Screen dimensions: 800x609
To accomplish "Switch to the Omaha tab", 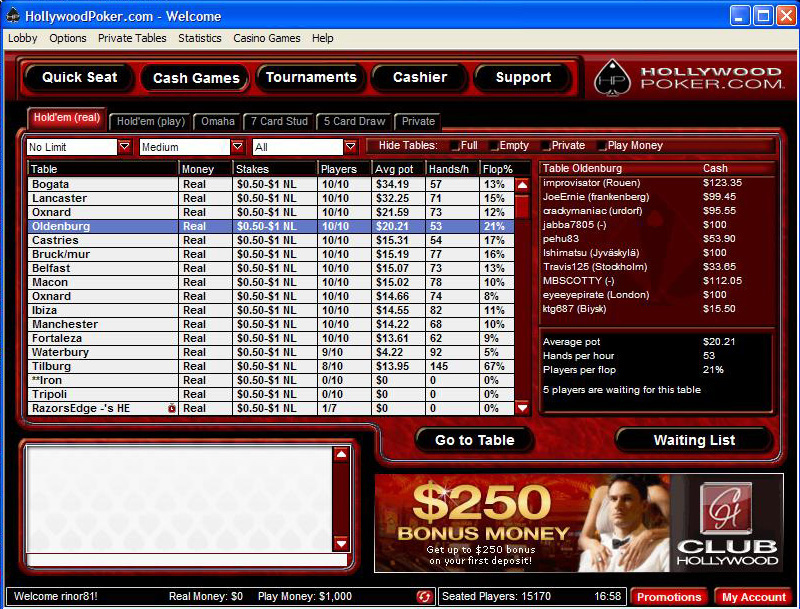I will pyautogui.click(x=218, y=121).
